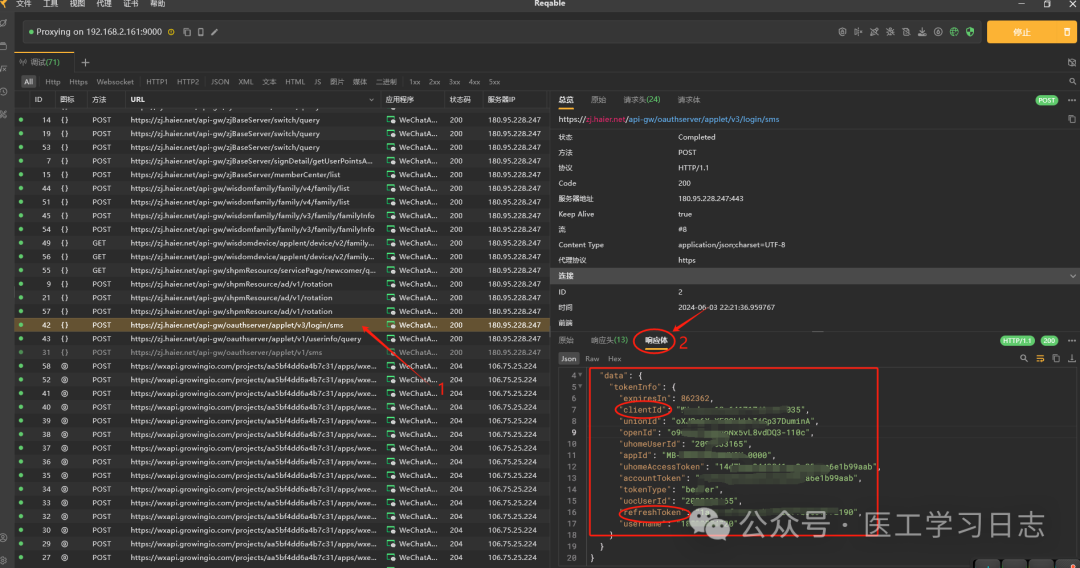Image resolution: width=1080 pixels, height=568 pixels.
Task: Filter traffic by 4xx status
Action: (x=475, y=82)
